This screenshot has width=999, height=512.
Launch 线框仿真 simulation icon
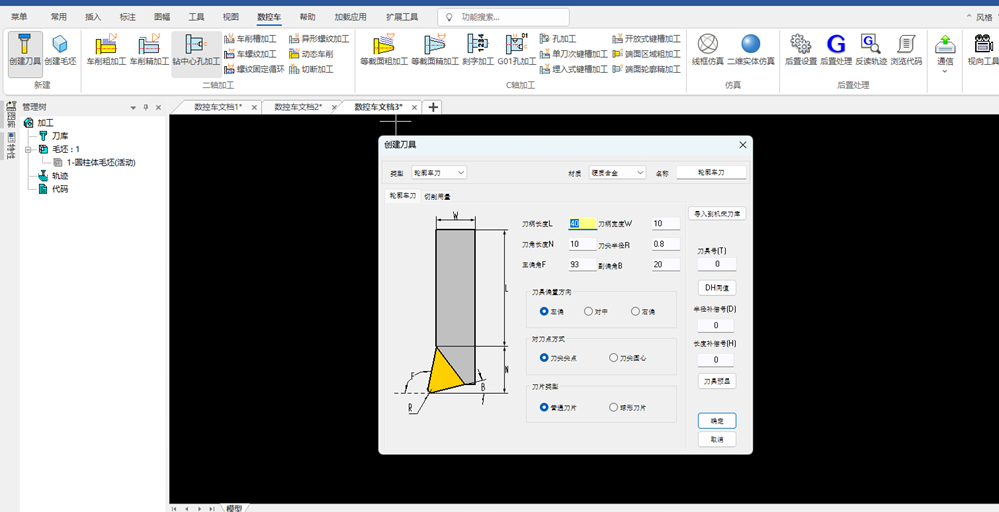[707, 51]
